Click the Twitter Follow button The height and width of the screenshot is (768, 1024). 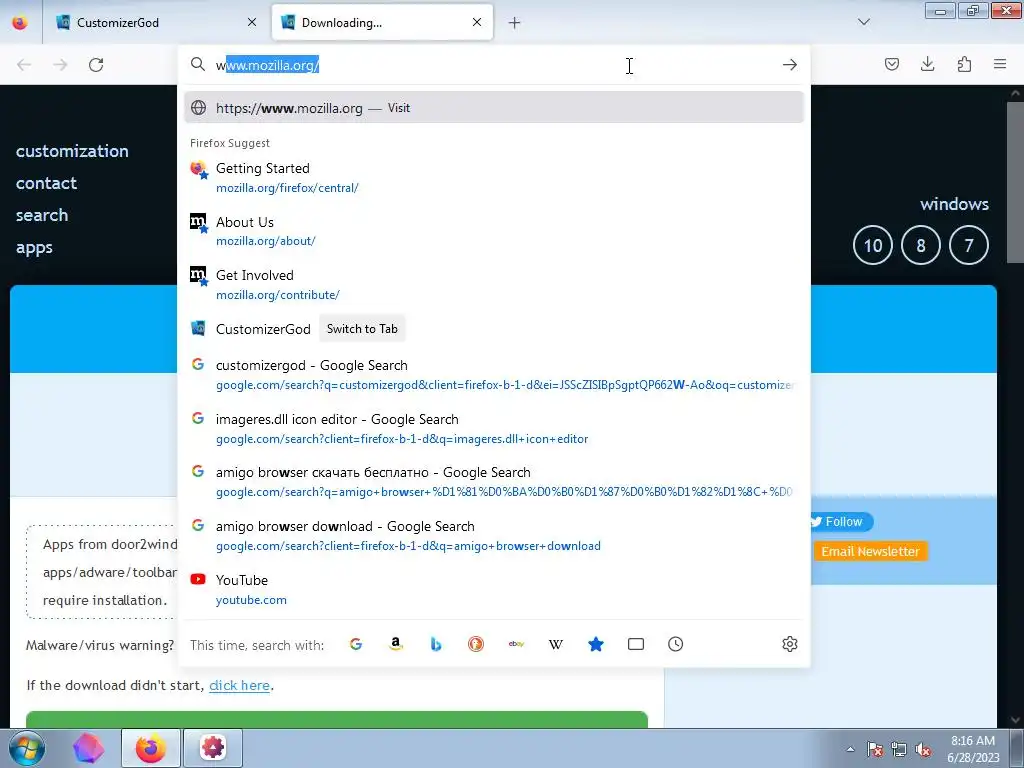[x=841, y=521]
